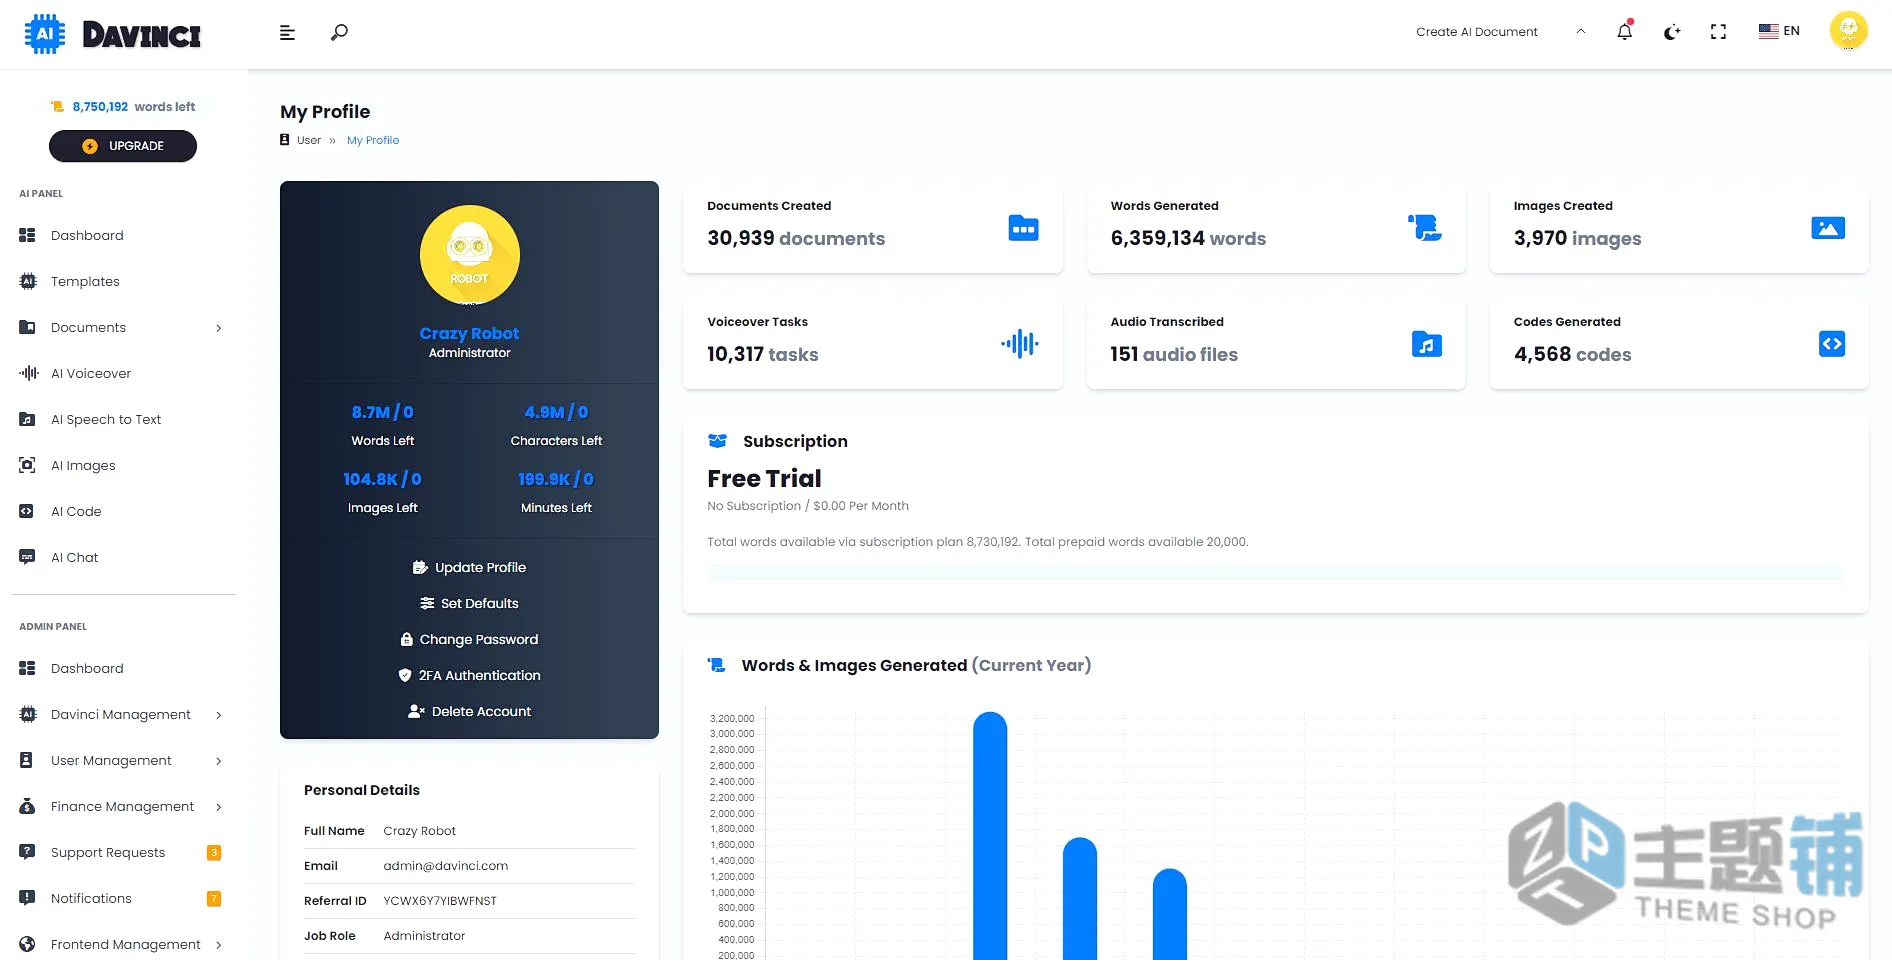
Task: Click the subscription usage progress bar
Action: tap(1275, 573)
